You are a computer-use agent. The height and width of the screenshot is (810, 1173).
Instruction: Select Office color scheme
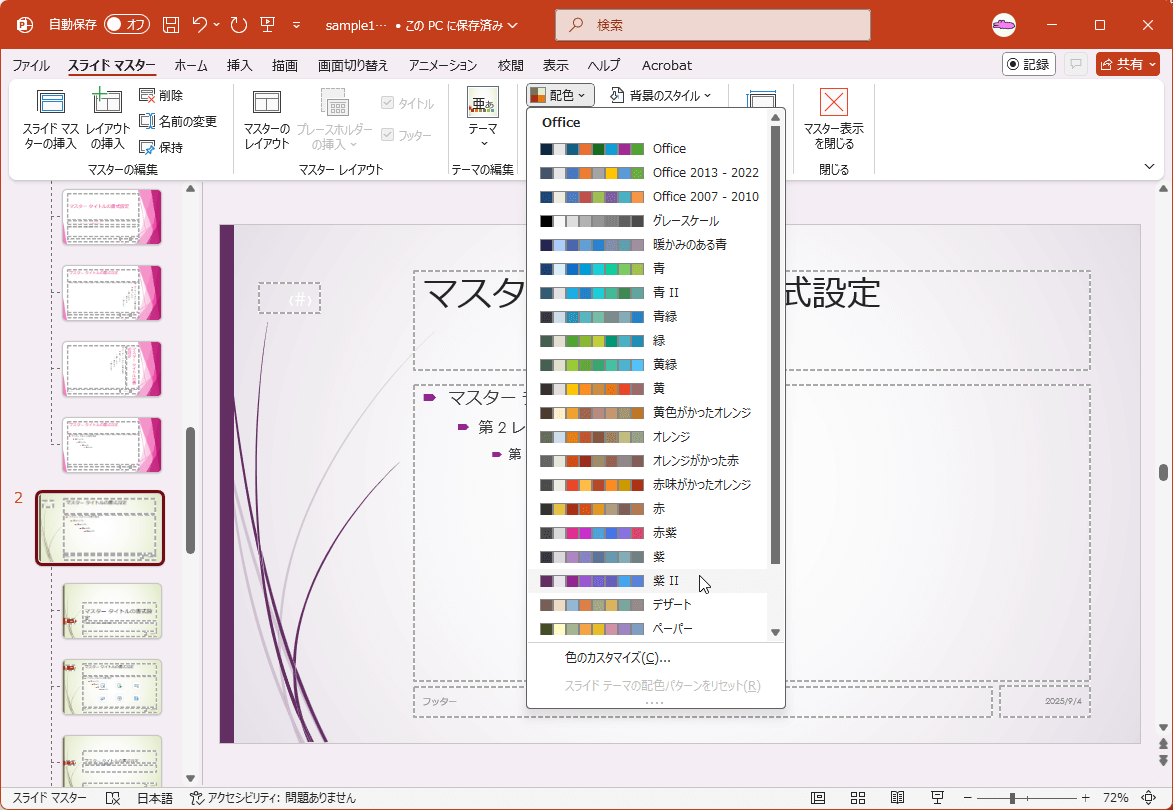[x=647, y=149]
